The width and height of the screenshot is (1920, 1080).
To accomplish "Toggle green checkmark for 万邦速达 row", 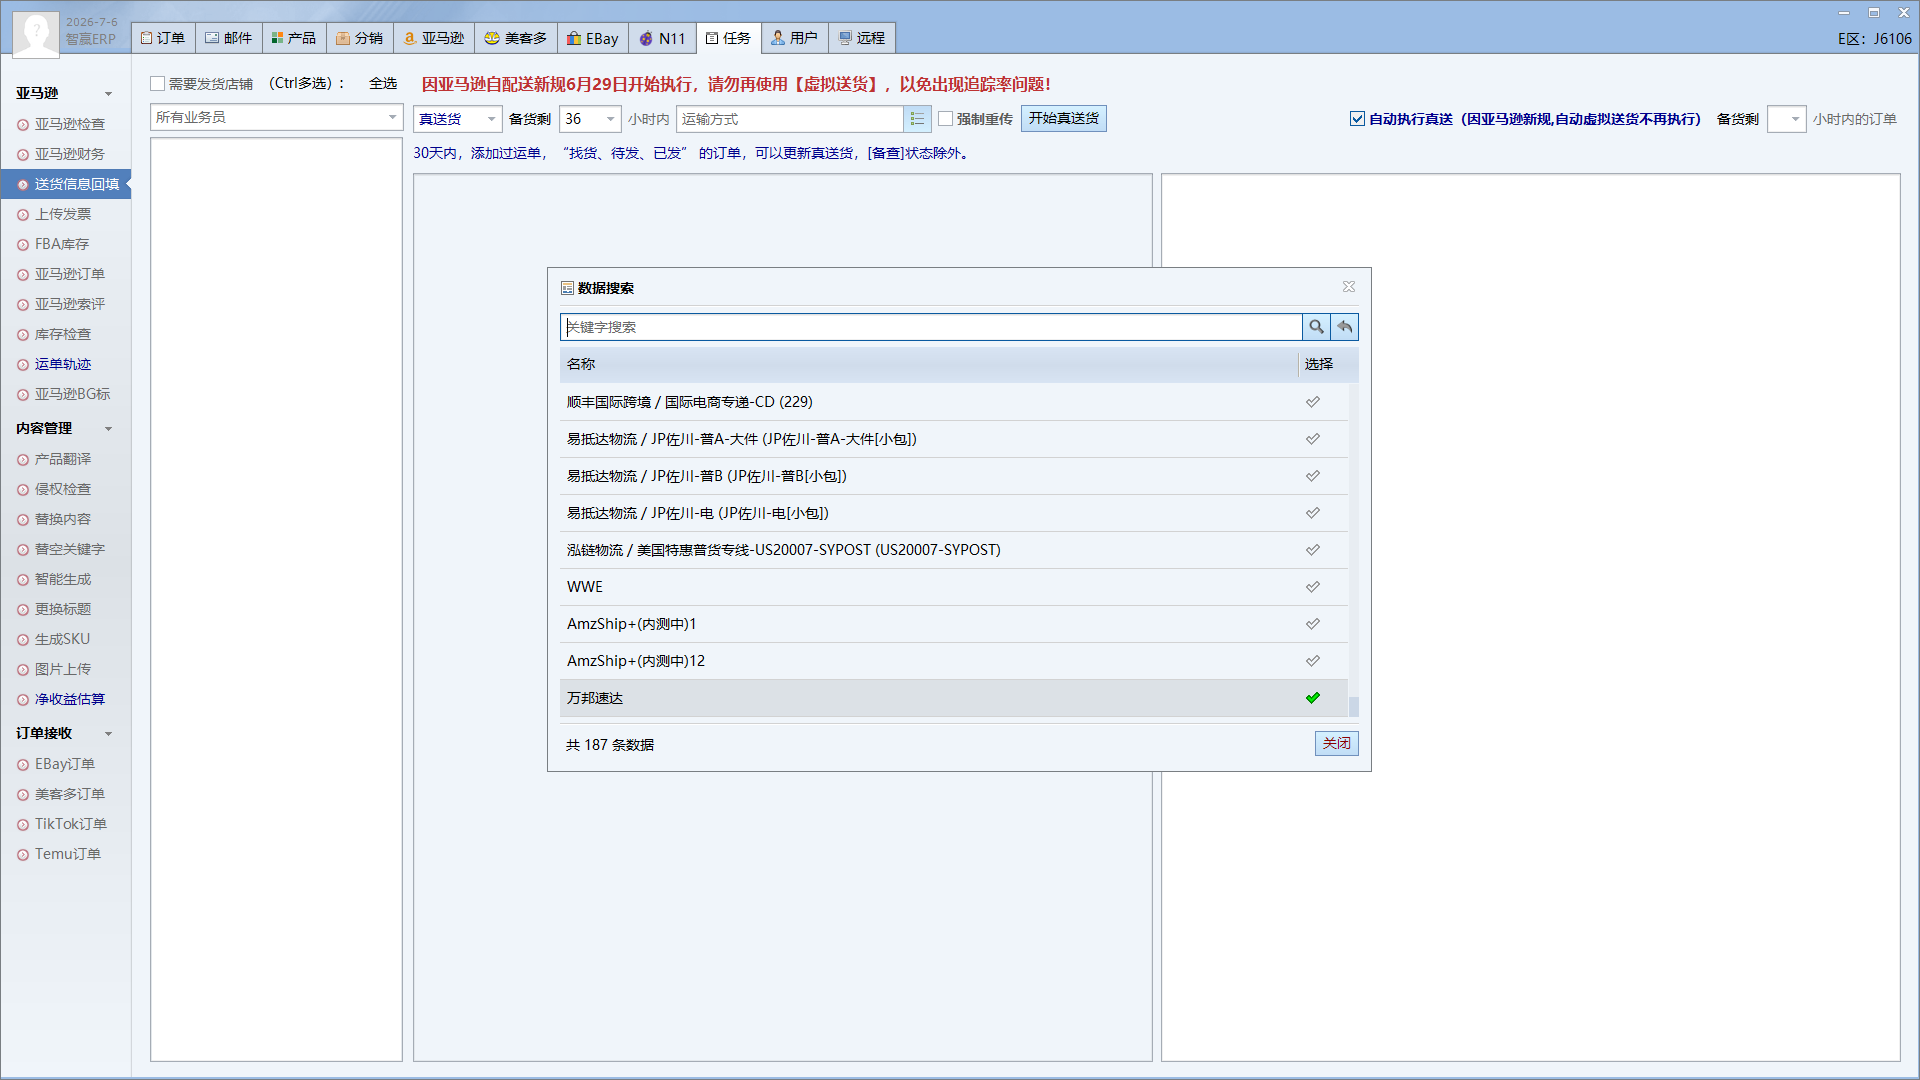I will [x=1313, y=698].
